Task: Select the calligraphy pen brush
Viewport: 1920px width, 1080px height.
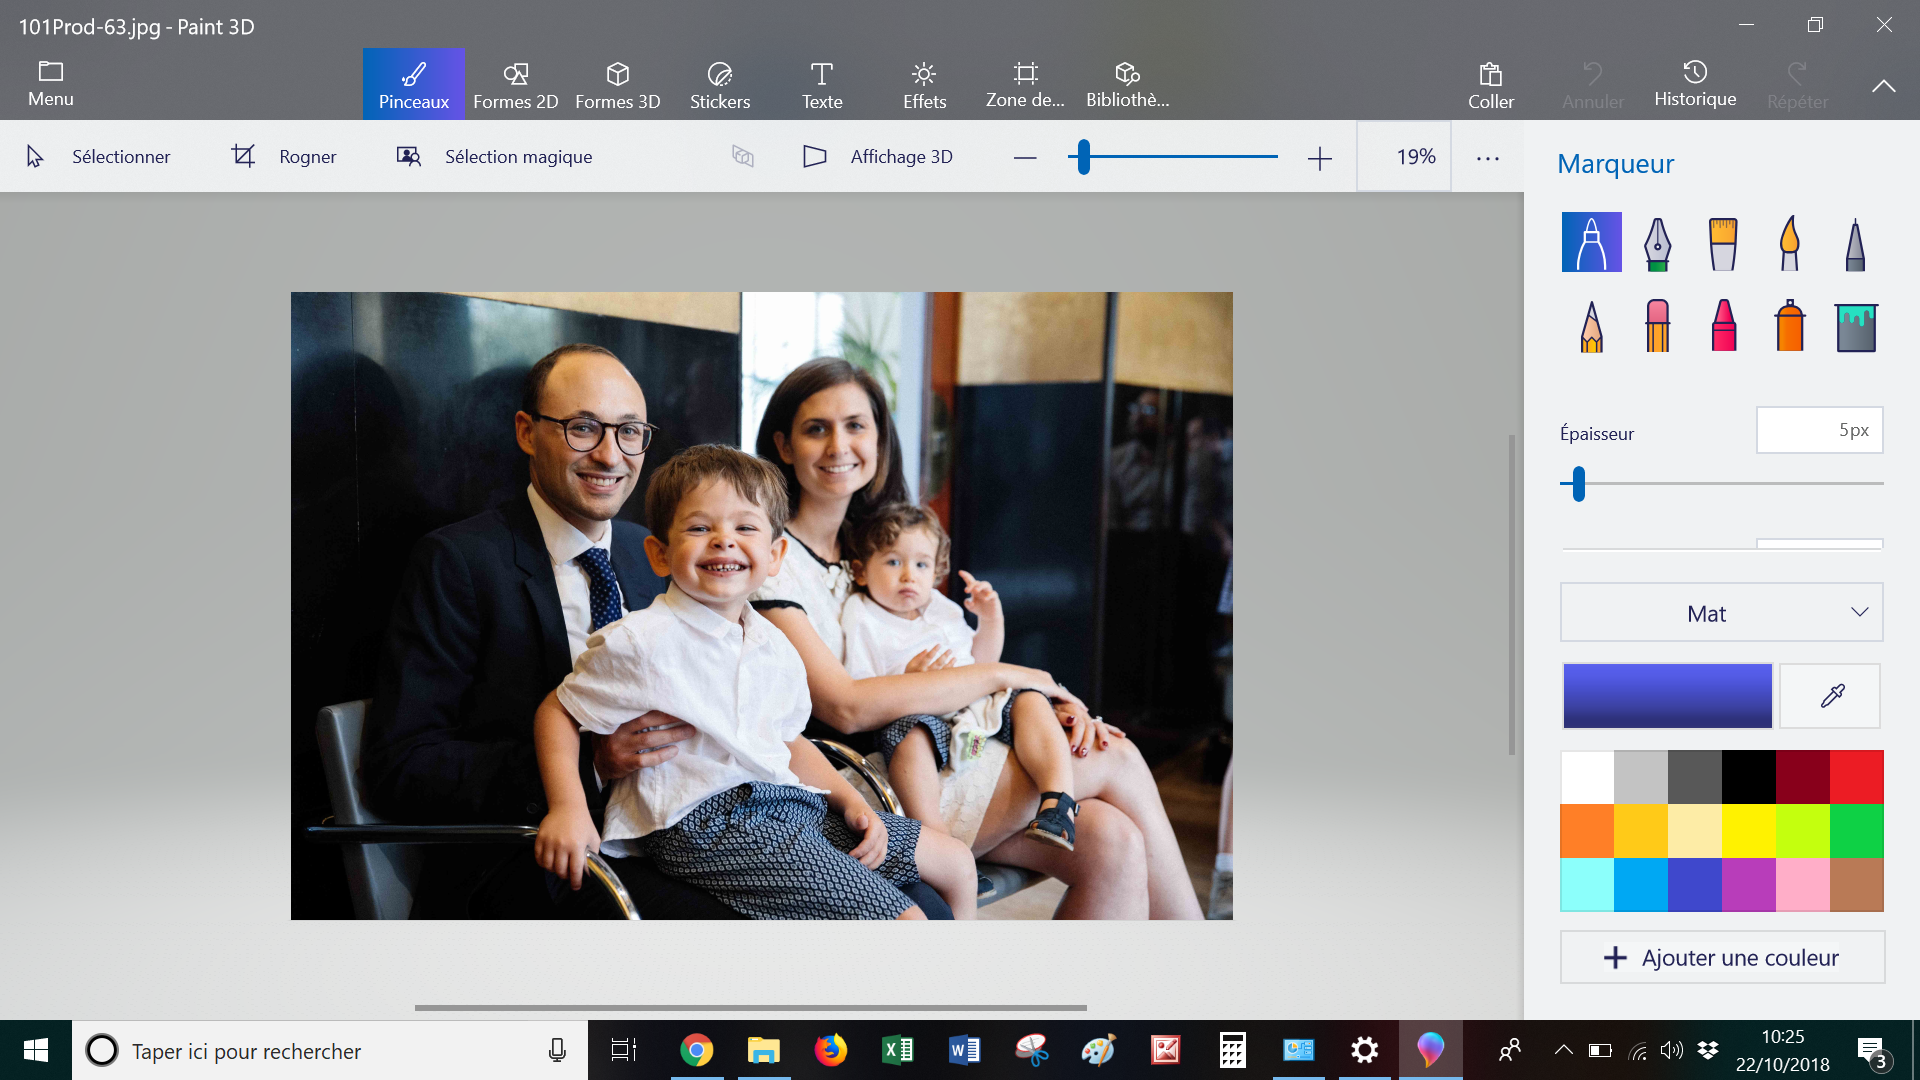Action: (1657, 243)
